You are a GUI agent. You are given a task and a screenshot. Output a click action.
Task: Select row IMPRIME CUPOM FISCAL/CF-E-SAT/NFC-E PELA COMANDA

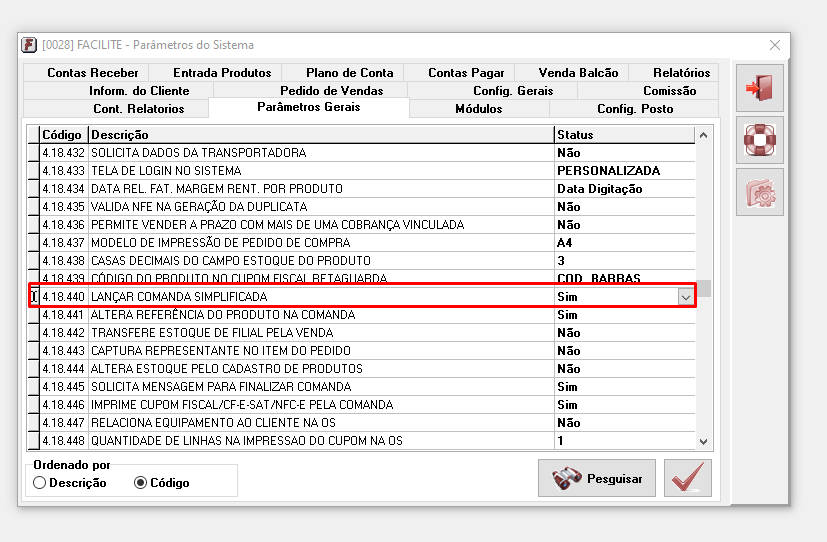[x=361, y=404]
